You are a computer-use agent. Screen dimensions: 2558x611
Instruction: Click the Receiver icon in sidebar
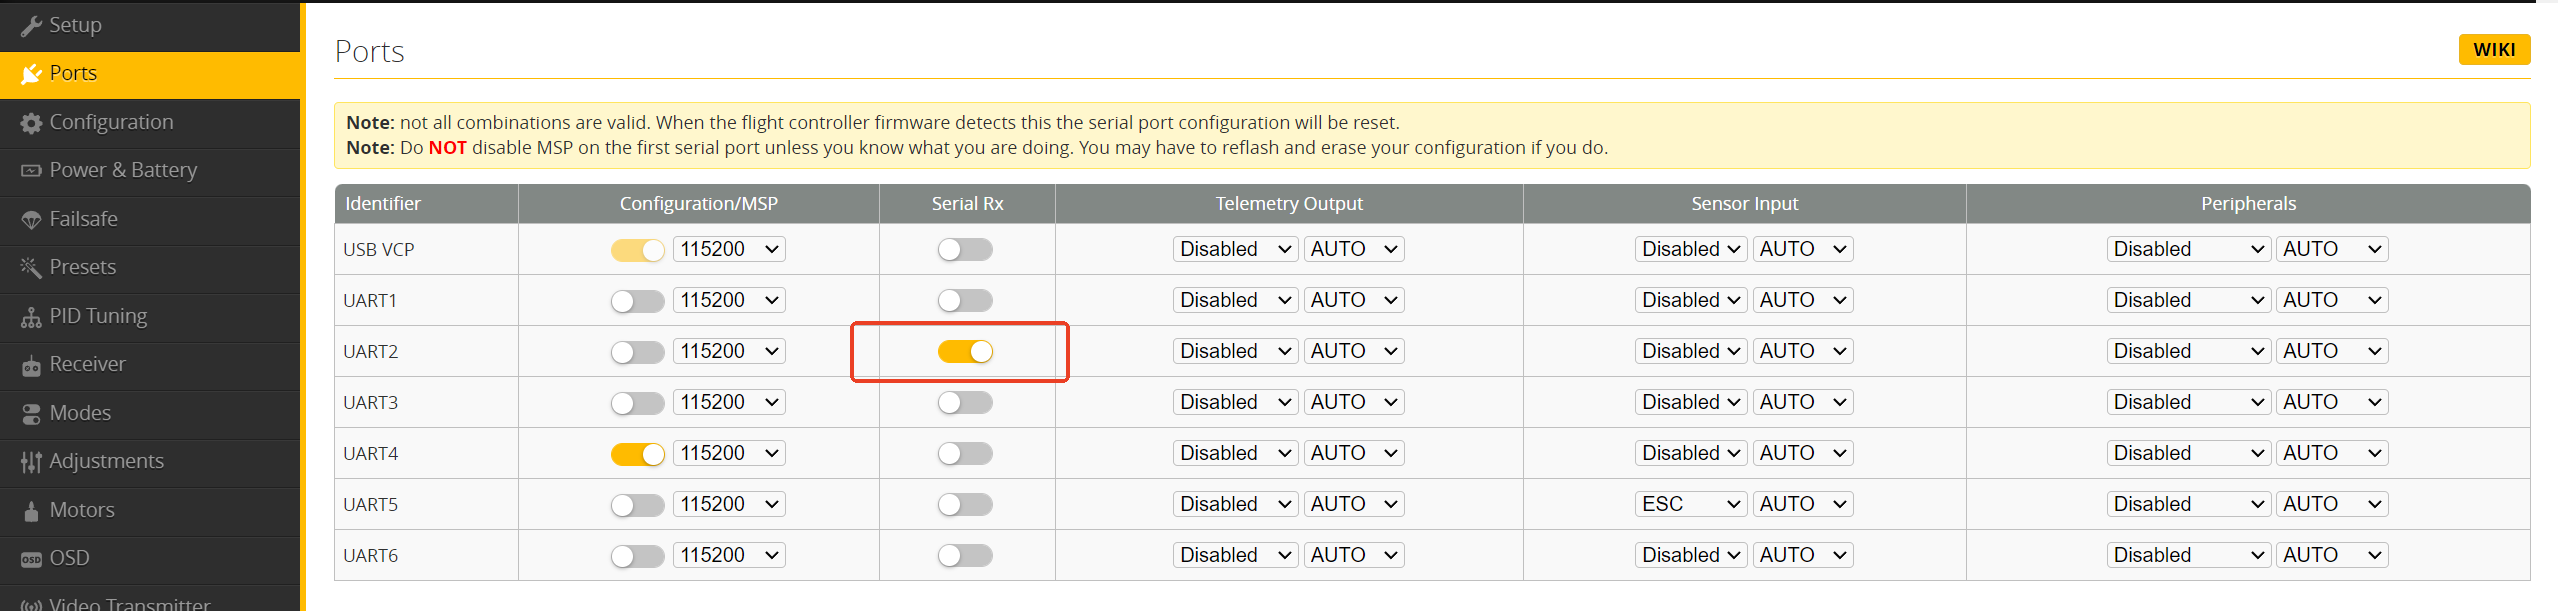tap(31, 366)
